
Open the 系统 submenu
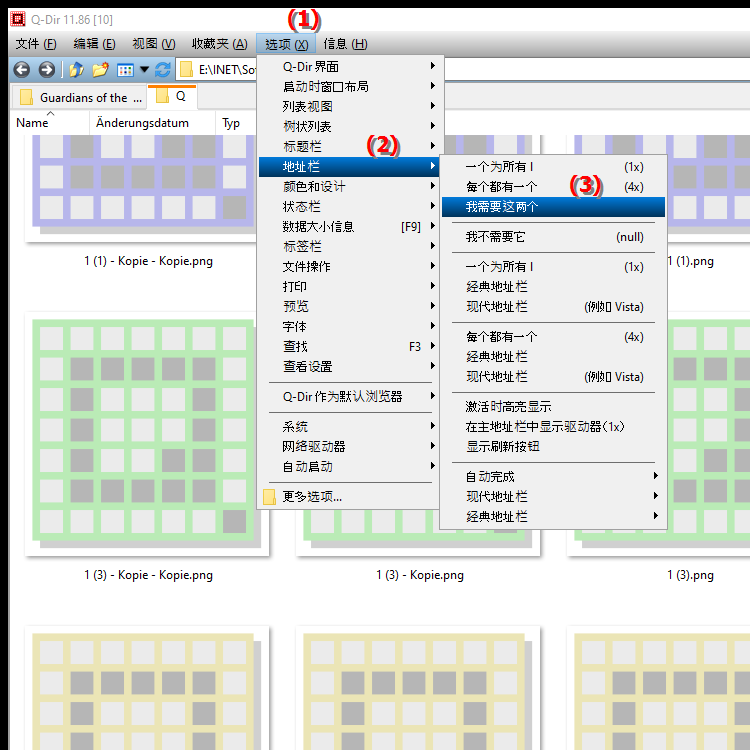point(349,427)
